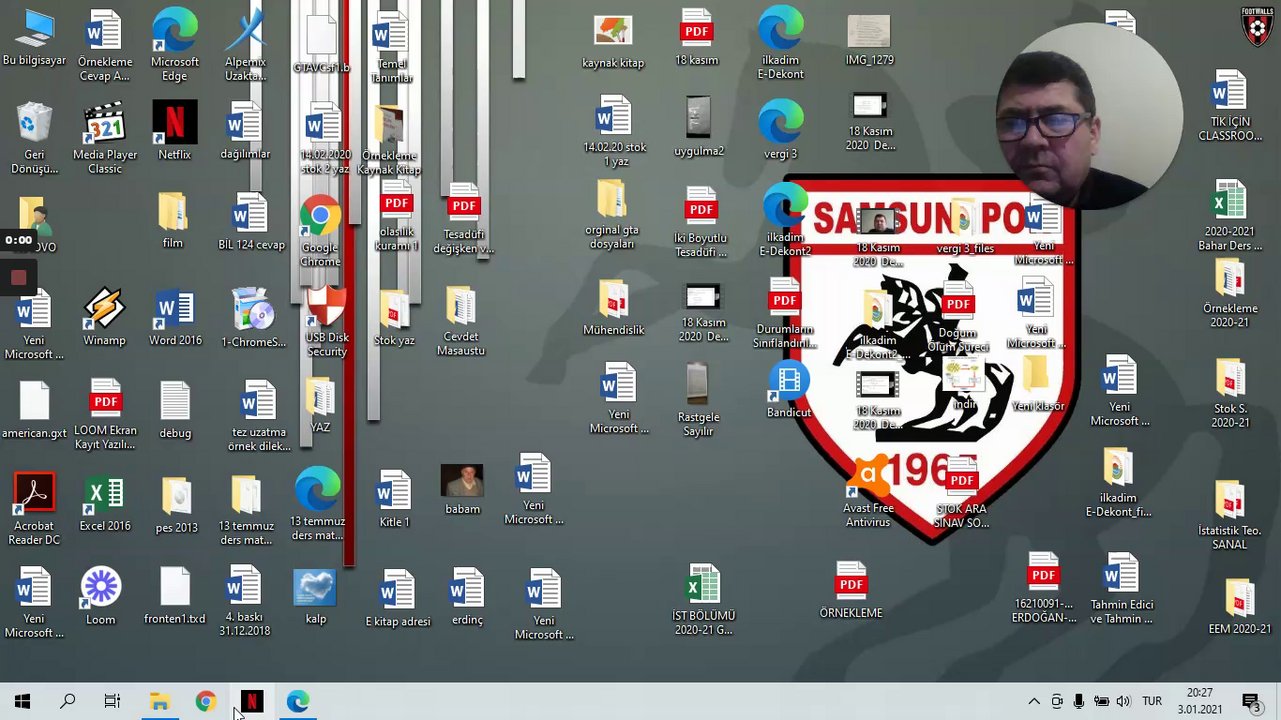Open the volume control in tray
This screenshot has width=1281, height=720.
coord(1123,702)
